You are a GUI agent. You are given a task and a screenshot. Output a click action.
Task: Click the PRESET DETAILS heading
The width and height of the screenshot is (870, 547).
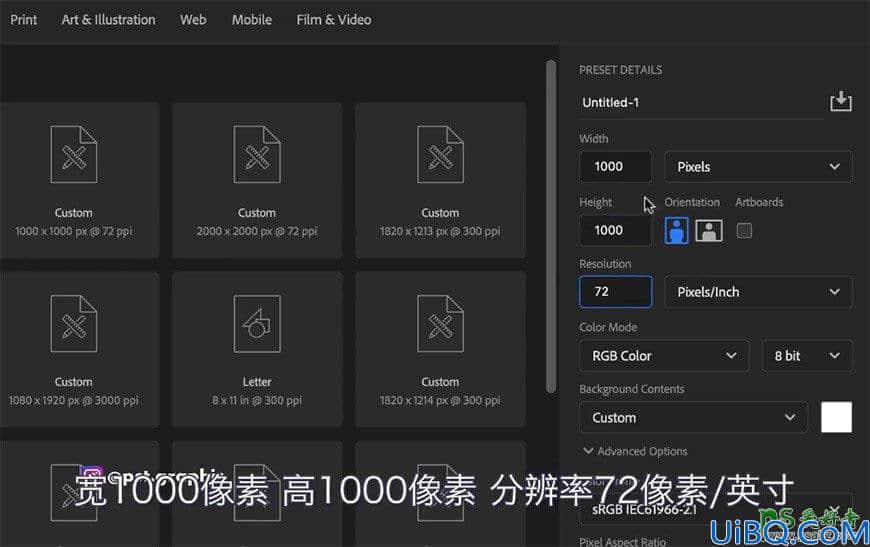[x=620, y=70]
